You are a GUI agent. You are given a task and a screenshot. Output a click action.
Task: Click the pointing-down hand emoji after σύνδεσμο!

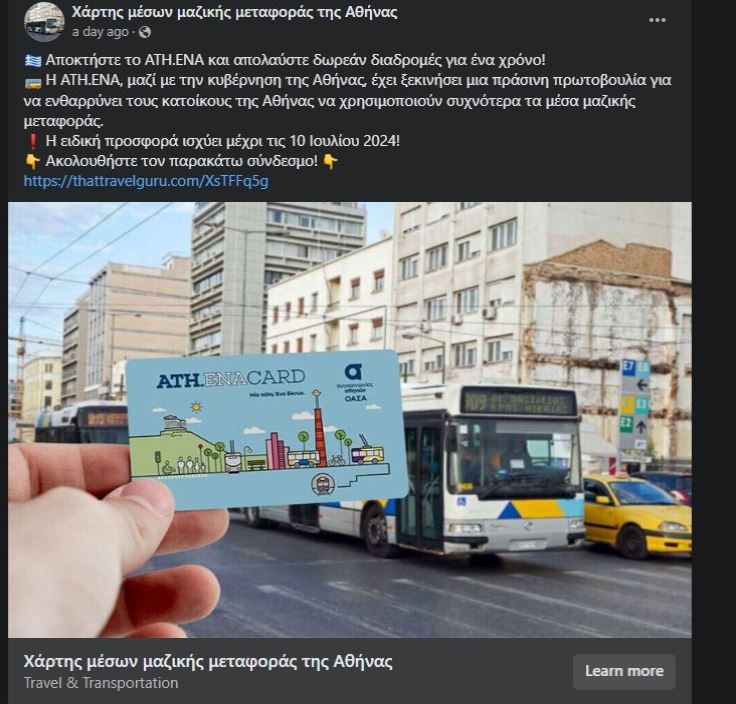click(x=330, y=161)
